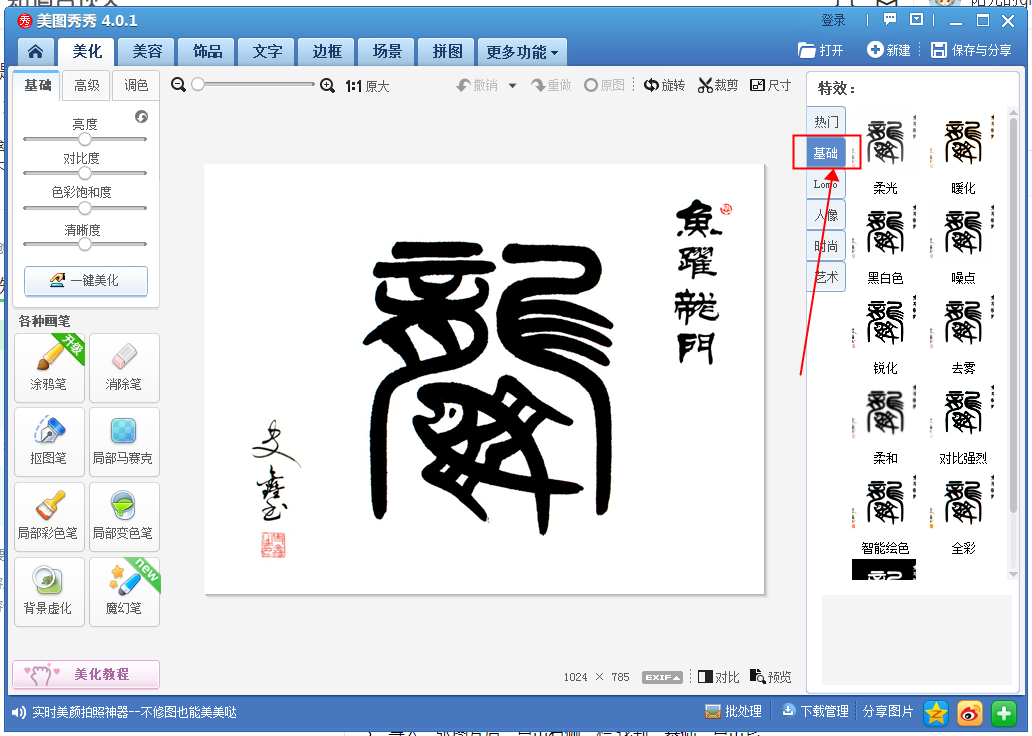Click the 色彩饱和度 saturation slider handle
The image size is (1032, 736).
[84, 208]
